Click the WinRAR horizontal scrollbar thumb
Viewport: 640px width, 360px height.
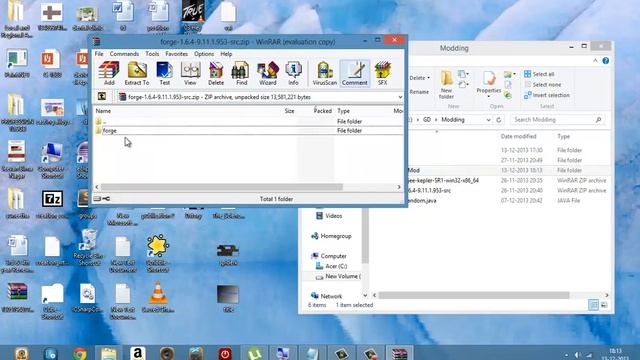point(222,187)
